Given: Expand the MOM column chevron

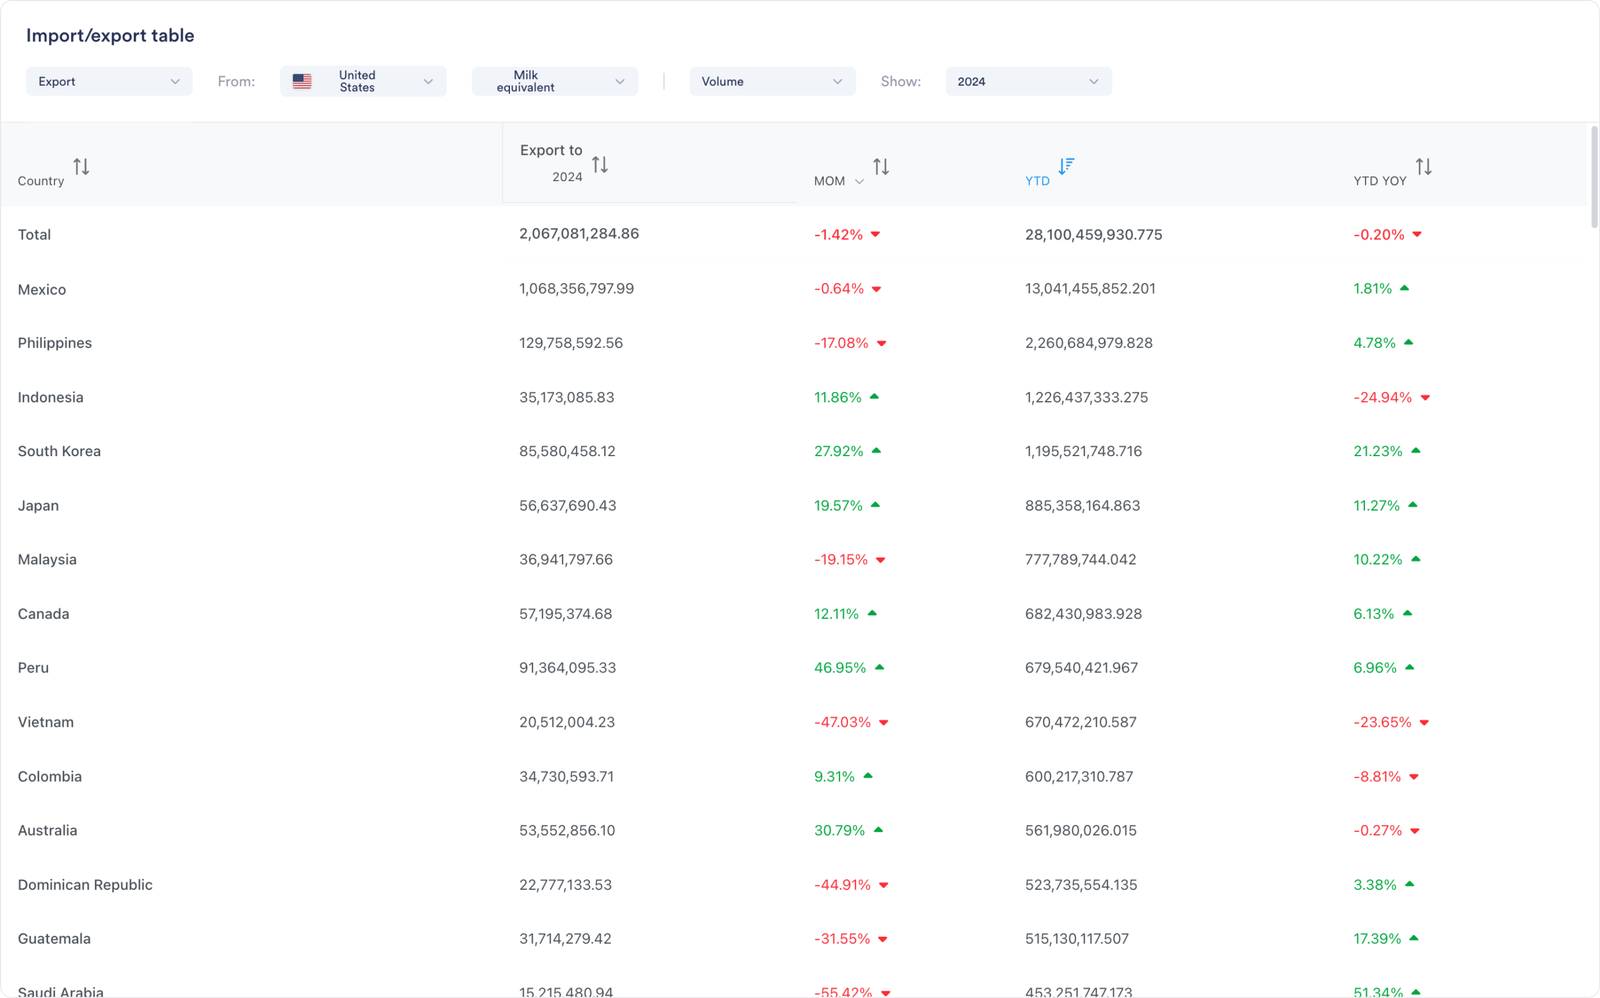Looking at the screenshot, I should coord(859,182).
